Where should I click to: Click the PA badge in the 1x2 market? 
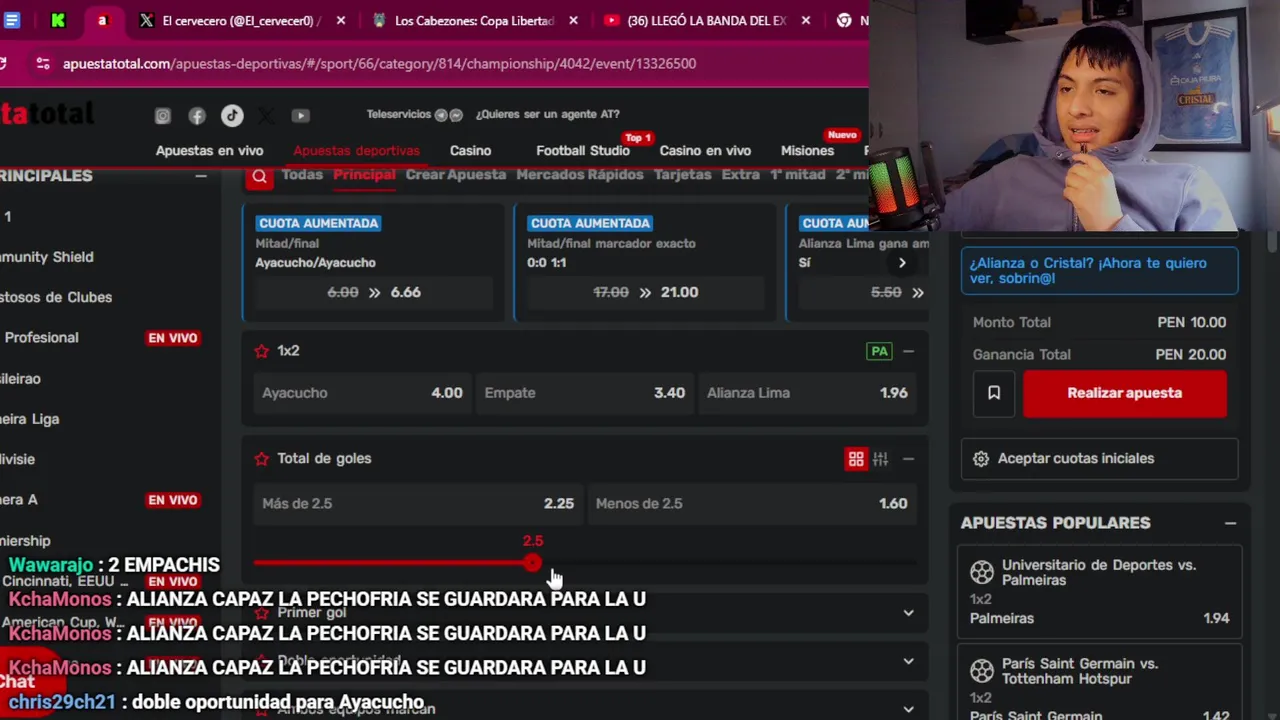(x=879, y=351)
